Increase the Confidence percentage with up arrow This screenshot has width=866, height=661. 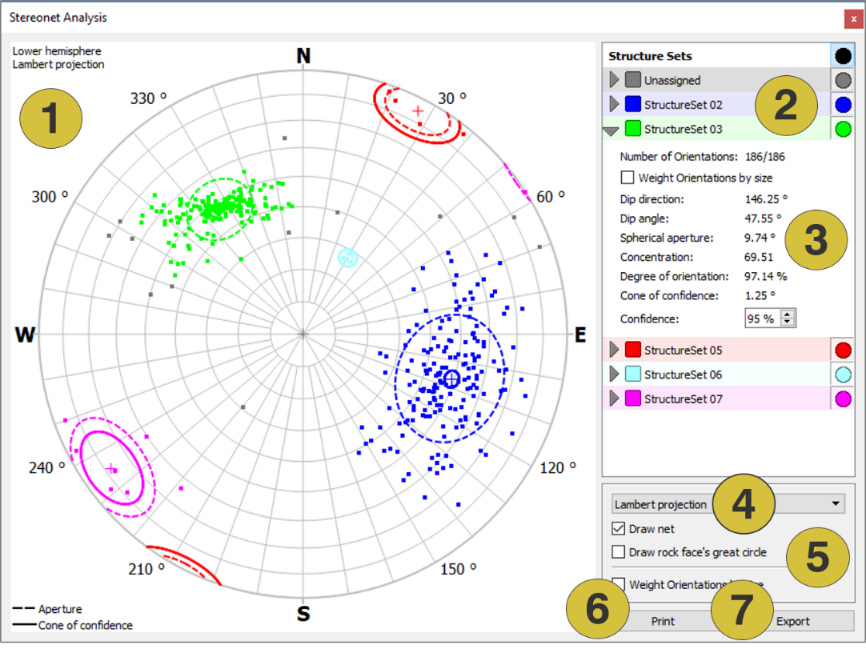point(788,314)
